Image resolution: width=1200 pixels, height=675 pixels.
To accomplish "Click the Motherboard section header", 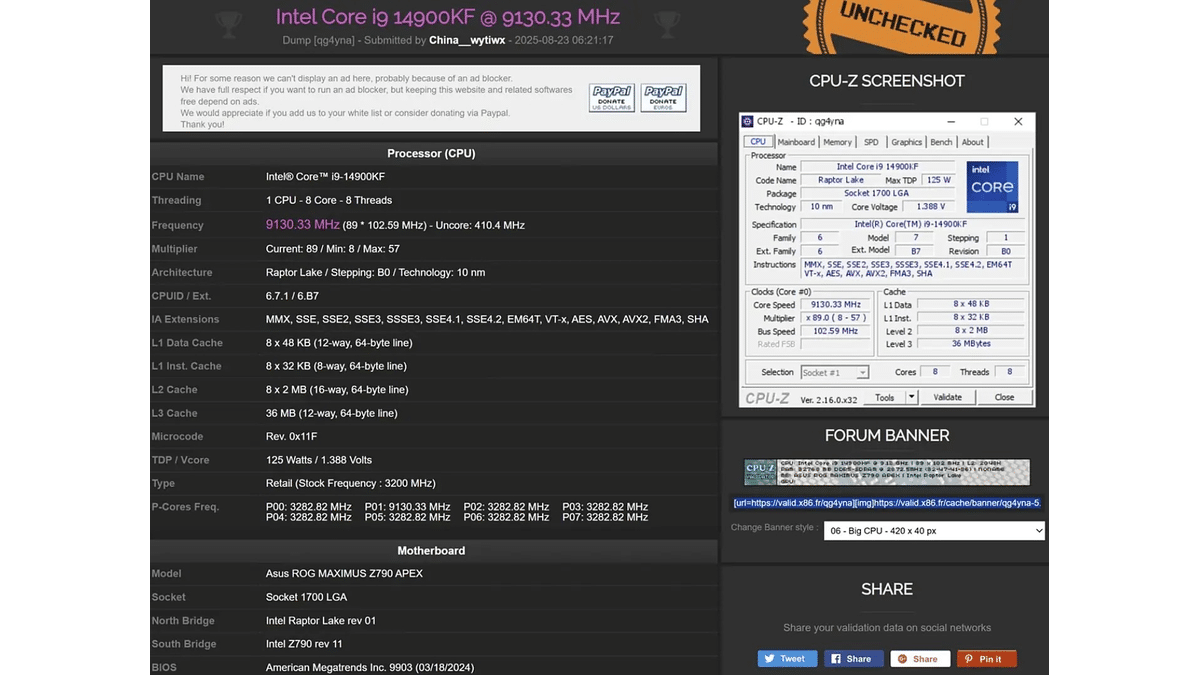I will [x=431, y=551].
